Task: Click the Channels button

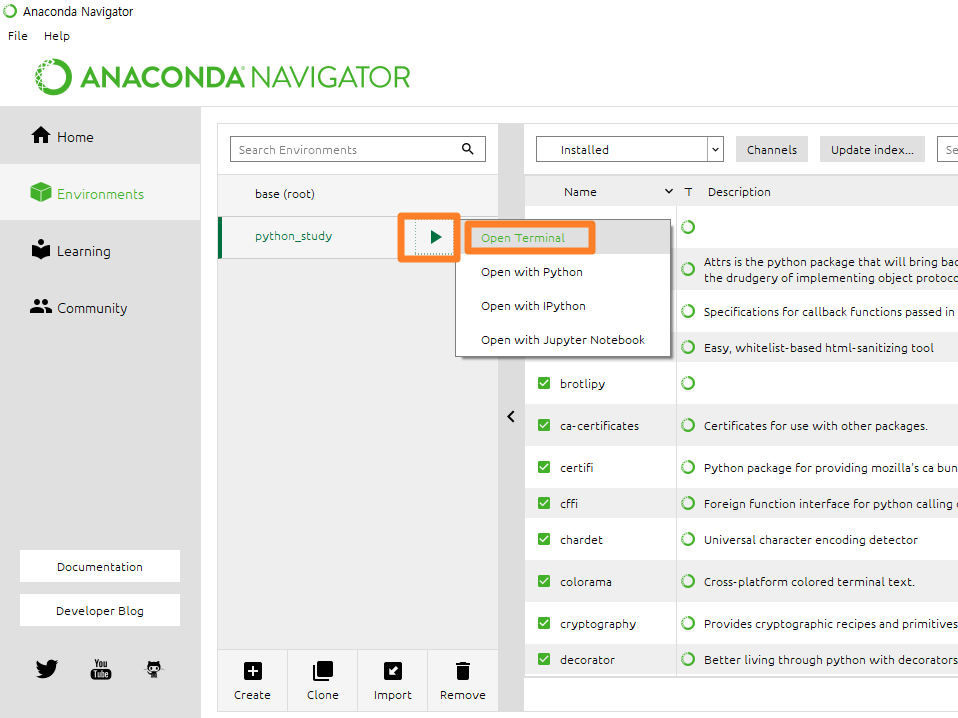Action: click(x=772, y=149)
